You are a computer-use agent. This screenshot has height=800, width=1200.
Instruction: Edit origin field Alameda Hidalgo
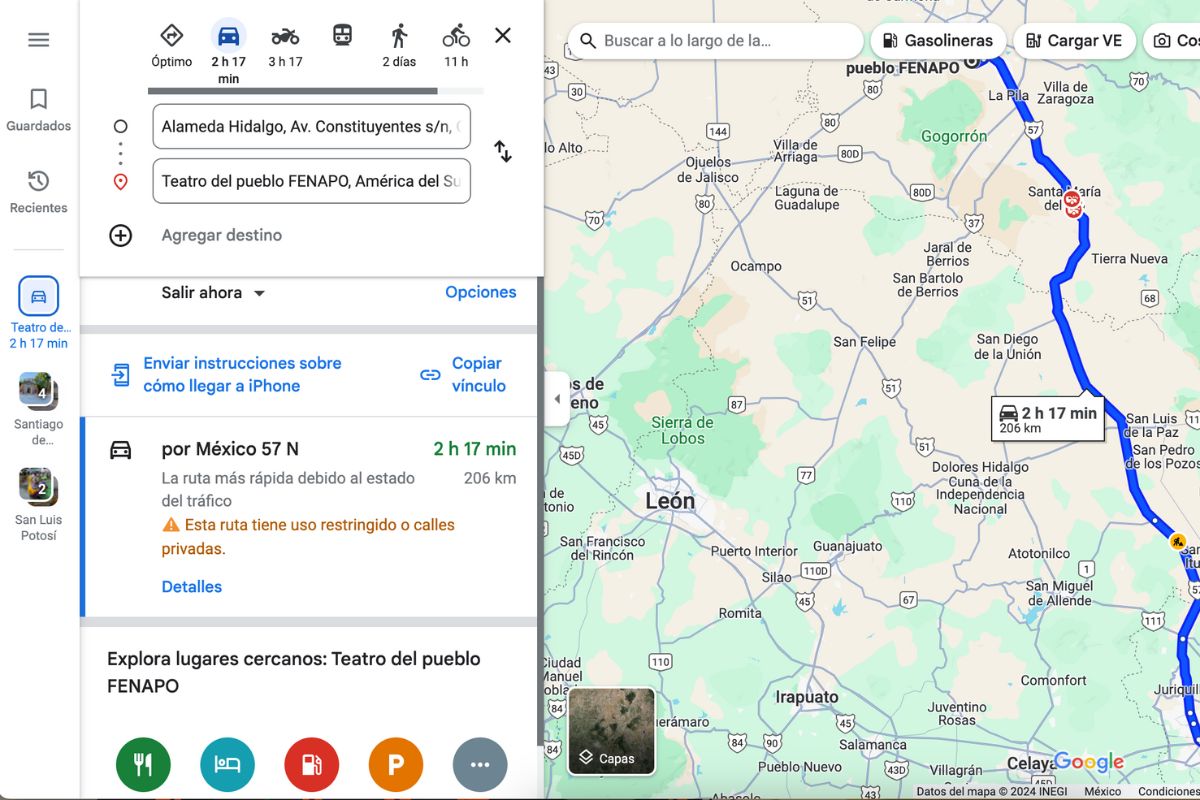point(311,127)
